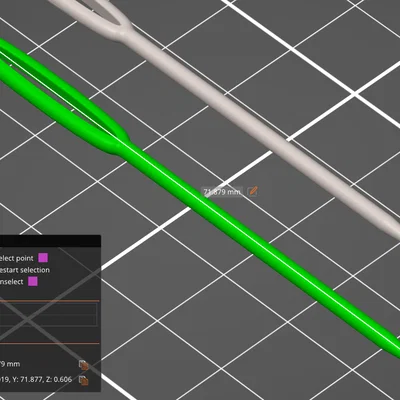Click the Y: 71.877, Z: 0.606 coordinate text

pos(36,379)
